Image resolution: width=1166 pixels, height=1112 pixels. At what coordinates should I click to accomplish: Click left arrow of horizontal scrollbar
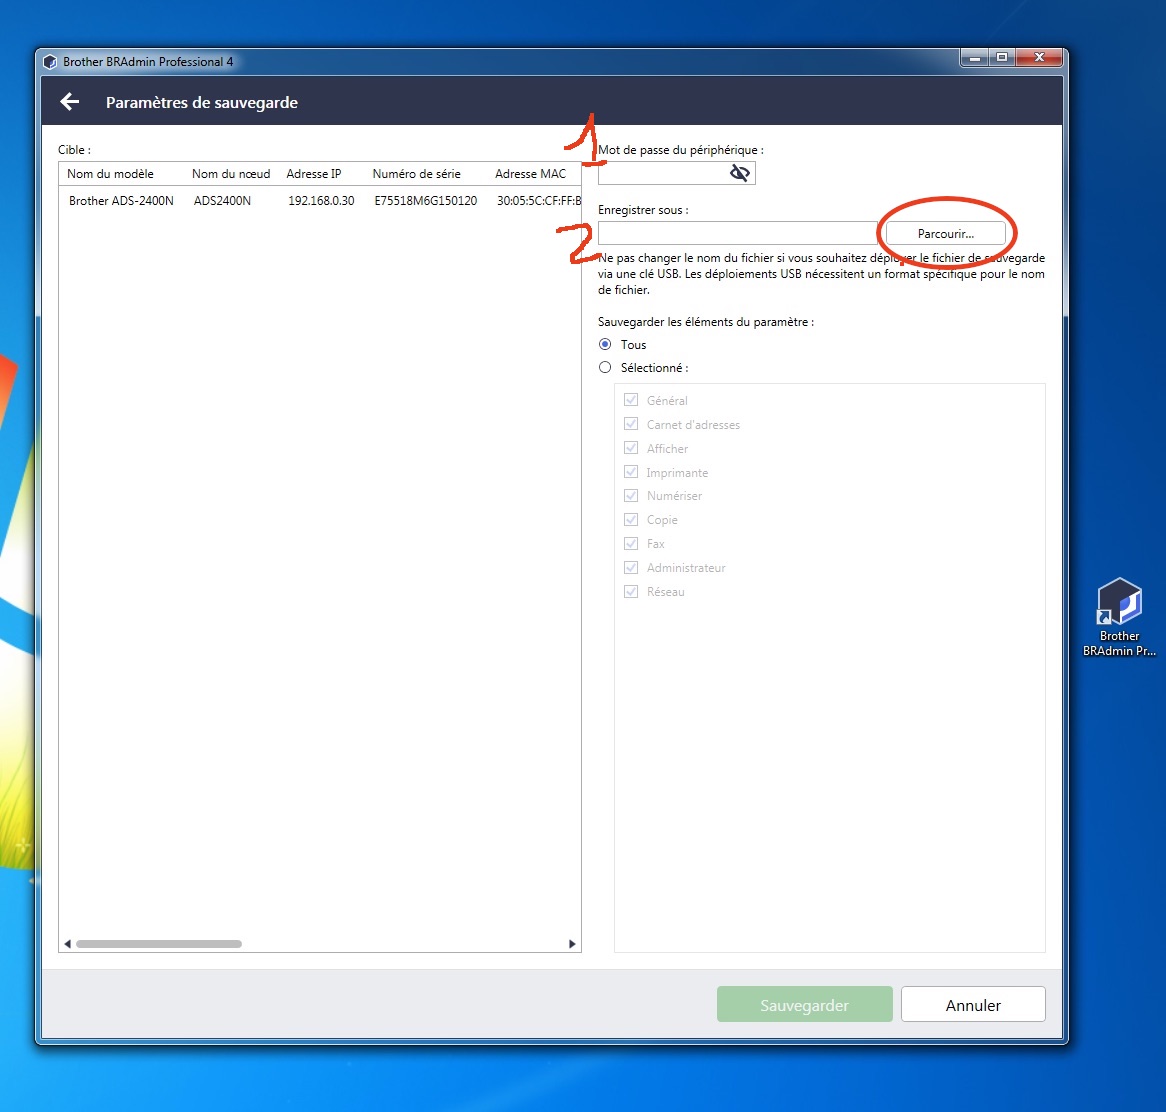(67, 944)
